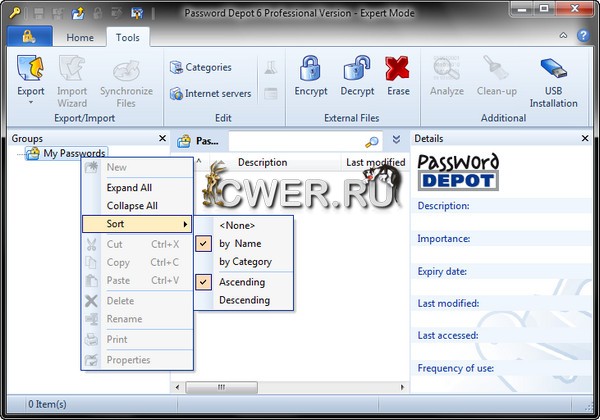The height and width of the screenshot is (420, 600).
Task: Open the Import Wizard tool
Action: point(72,81)
